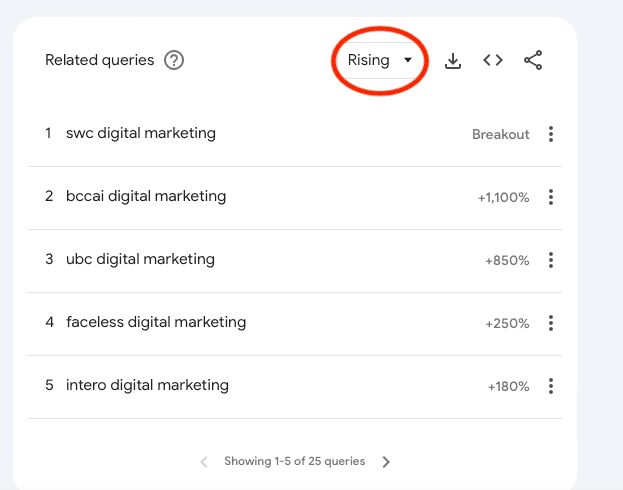Image resolution: width=623 pixels, height=490 pixels.
Task: Open help icon beside Related queries
Action: (x=174, y=60)
